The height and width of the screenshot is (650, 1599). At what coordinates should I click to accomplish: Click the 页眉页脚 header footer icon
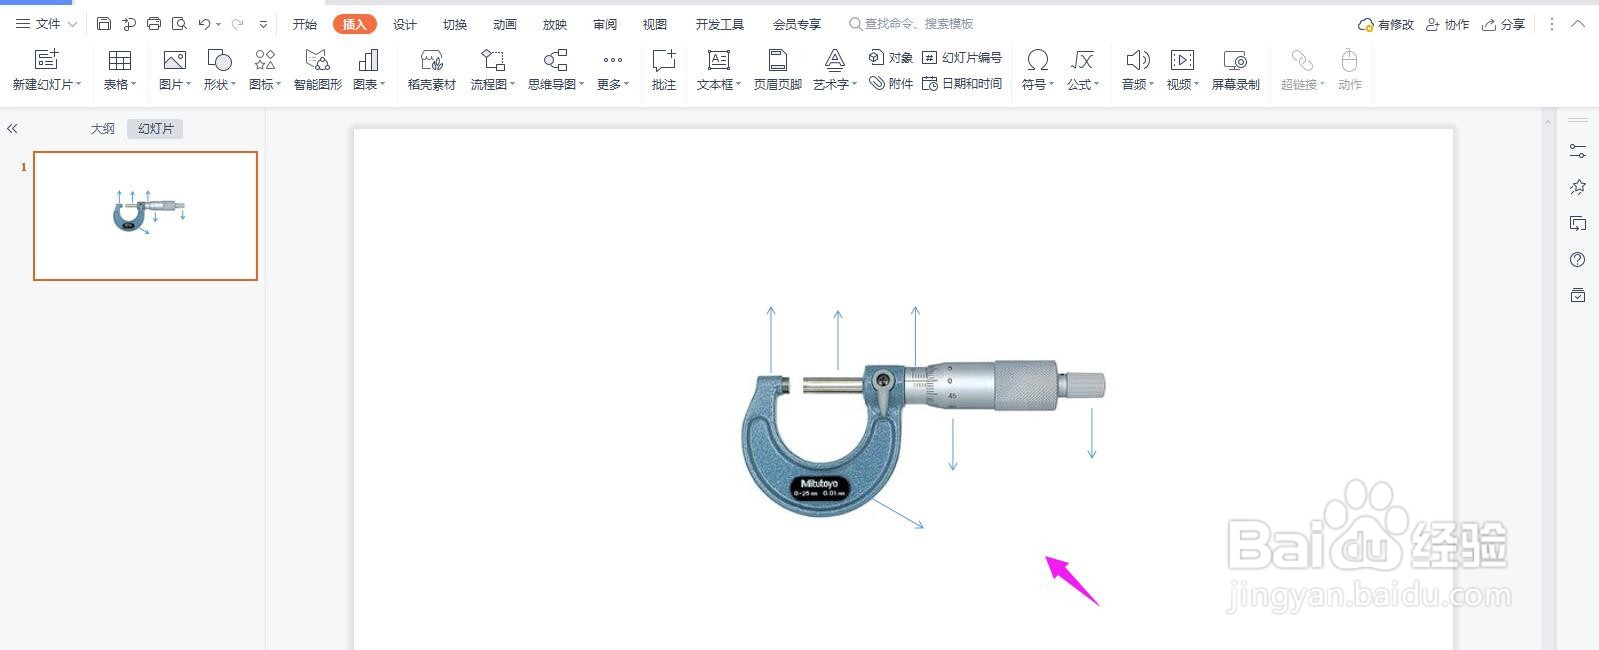pos(777,60)
